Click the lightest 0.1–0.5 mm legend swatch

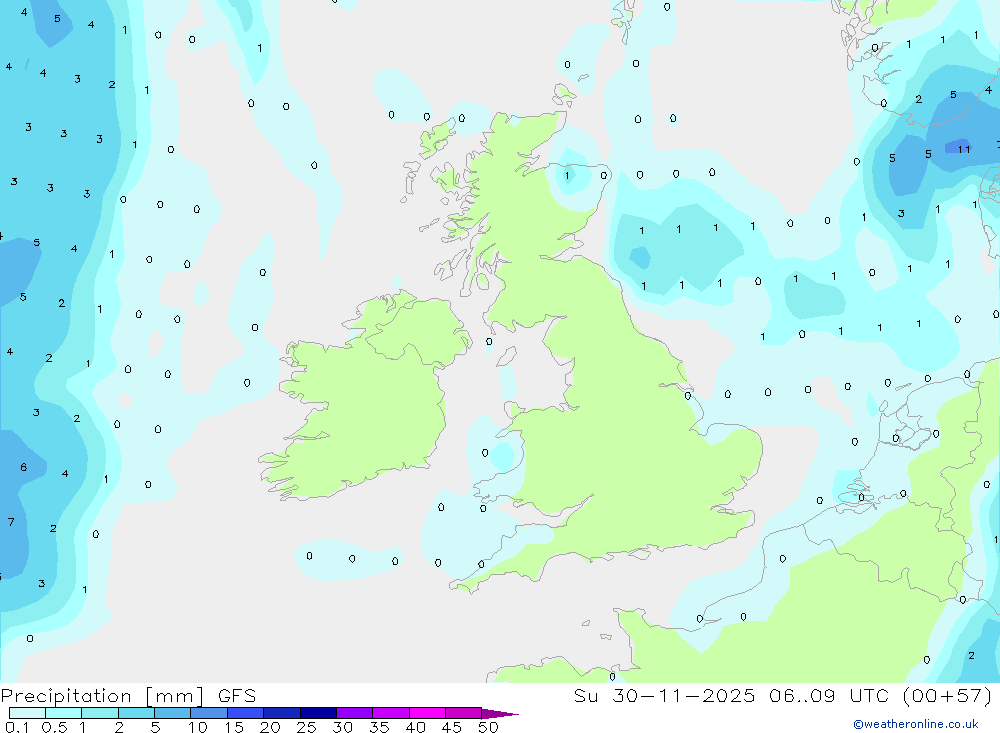[27, 713]
